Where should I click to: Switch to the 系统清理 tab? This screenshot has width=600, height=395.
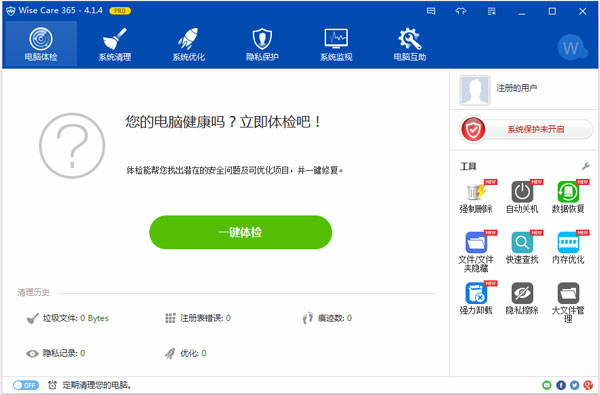point(115,44)
